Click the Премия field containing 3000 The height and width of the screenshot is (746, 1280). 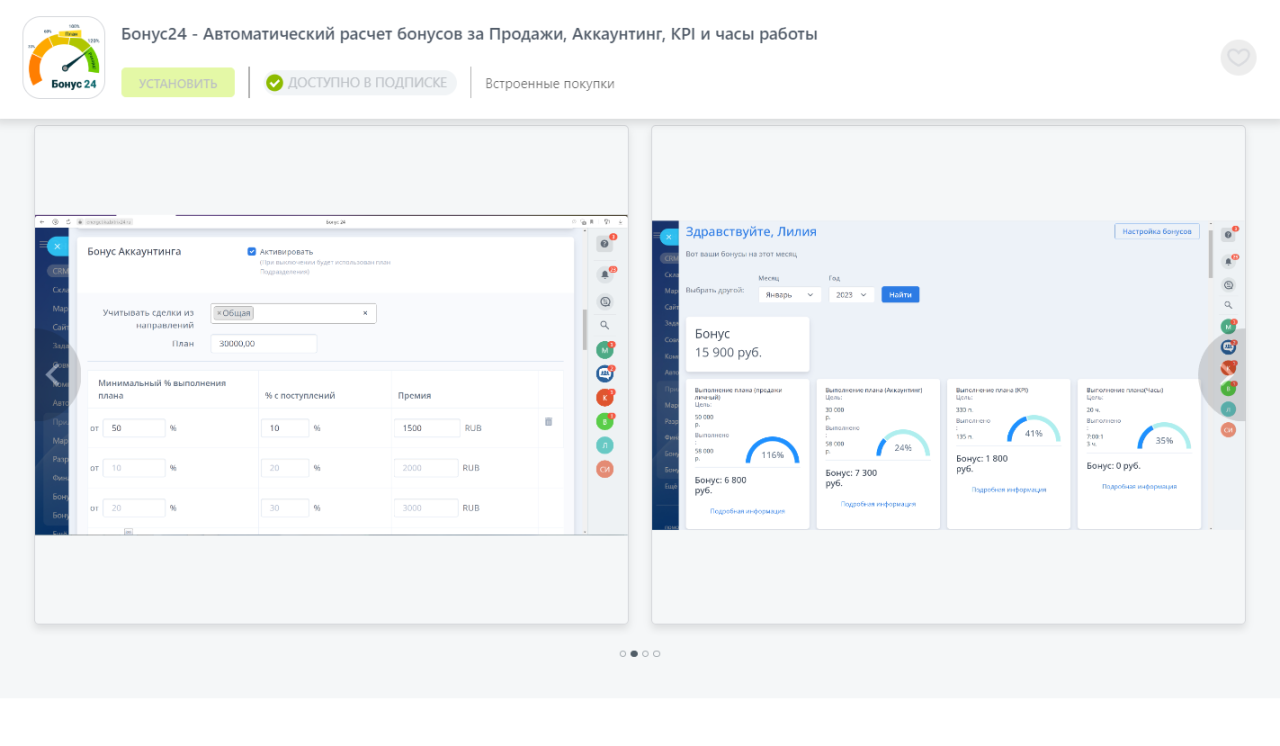click(x=426, y=508)
